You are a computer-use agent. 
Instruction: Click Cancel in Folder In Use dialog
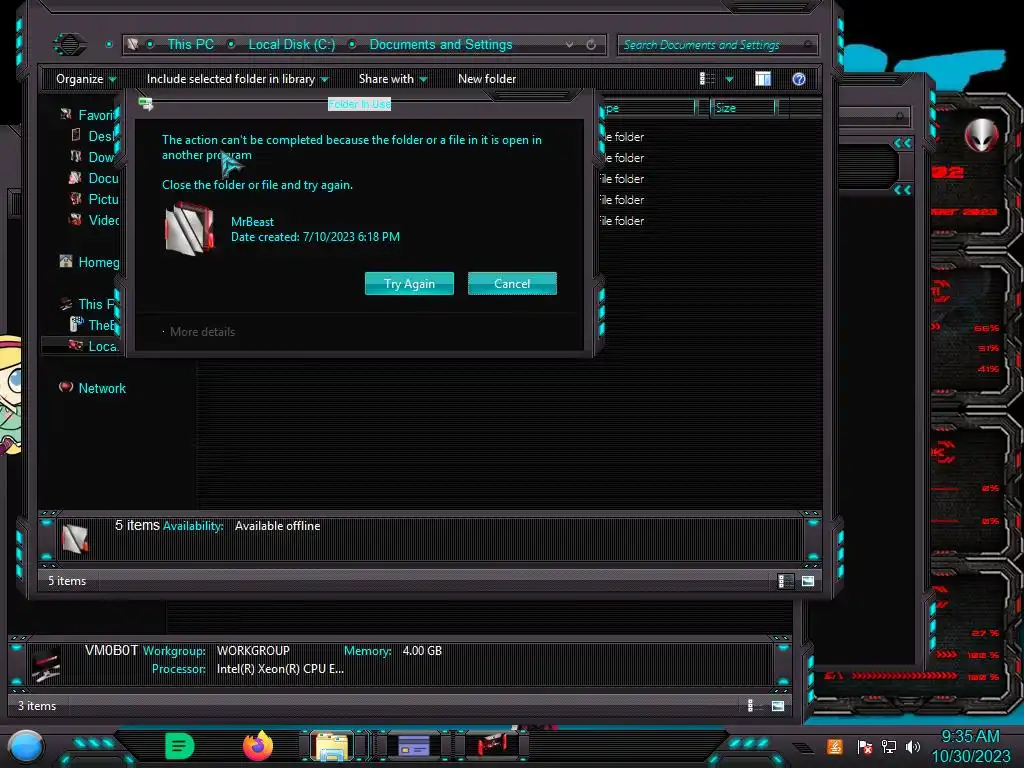[512, 283]
